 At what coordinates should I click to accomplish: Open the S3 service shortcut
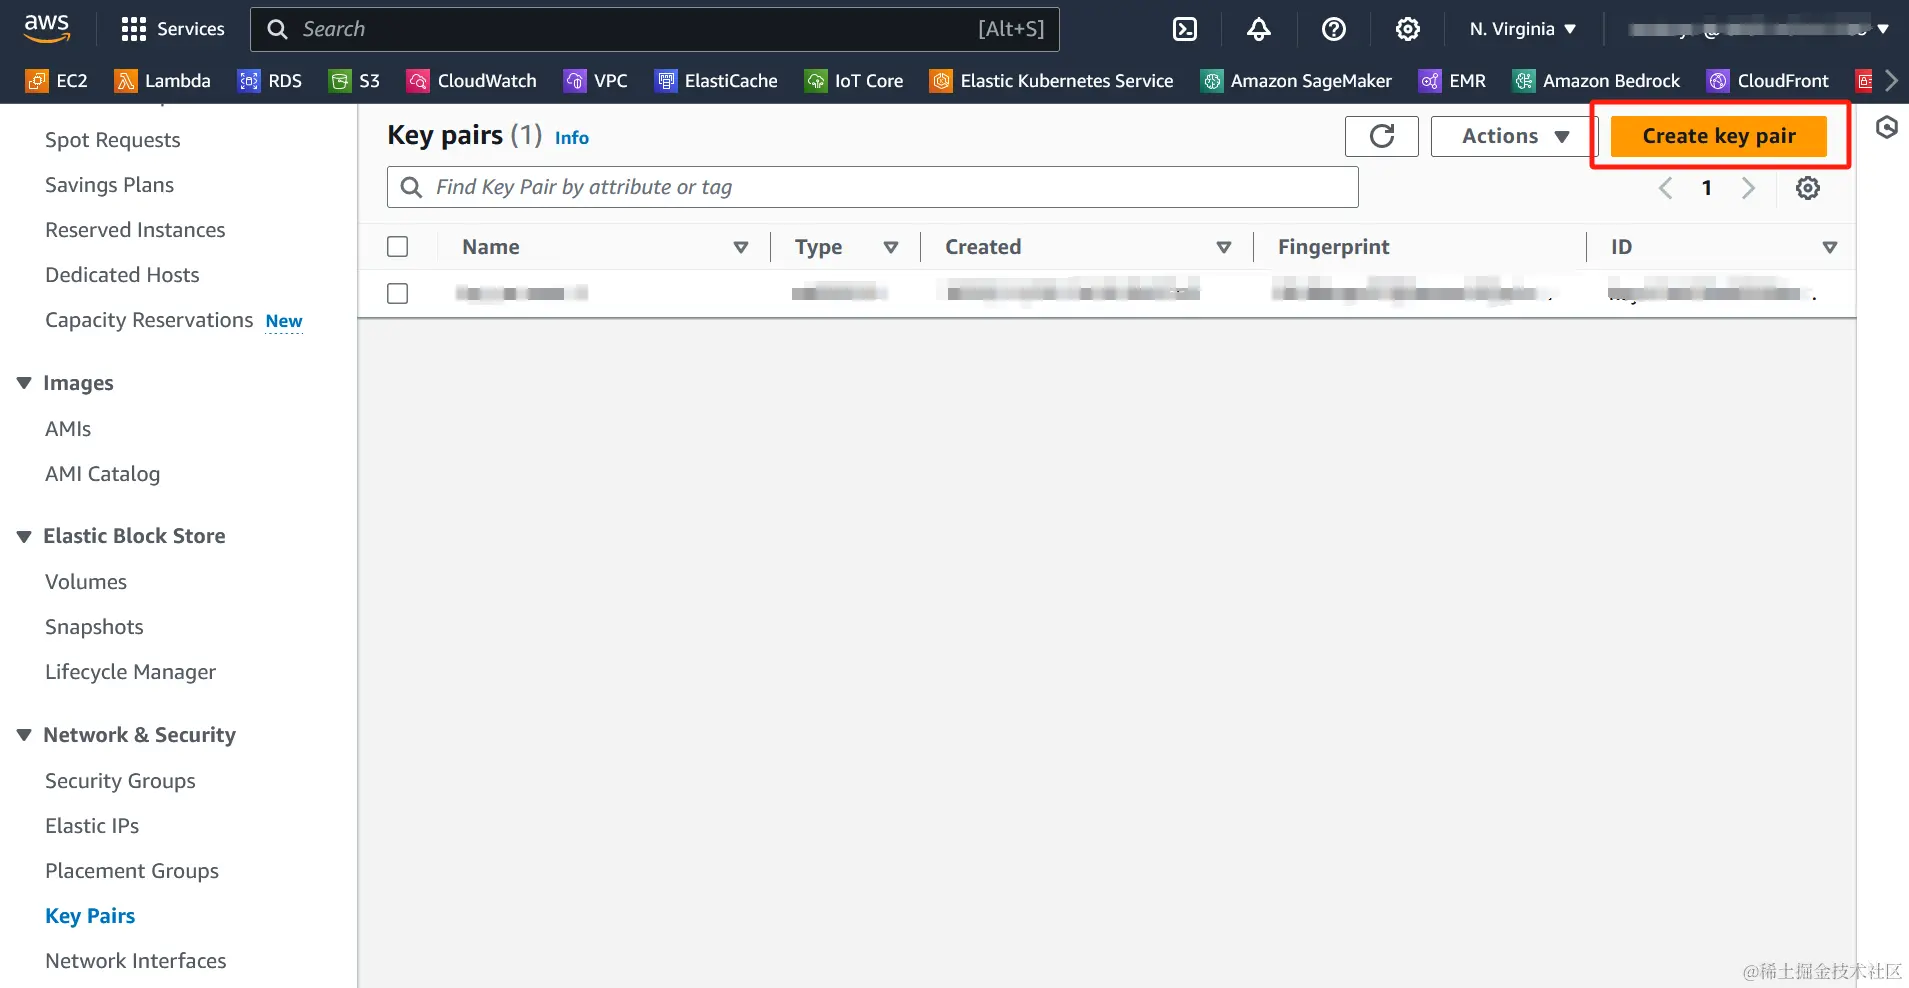[355, 81]
